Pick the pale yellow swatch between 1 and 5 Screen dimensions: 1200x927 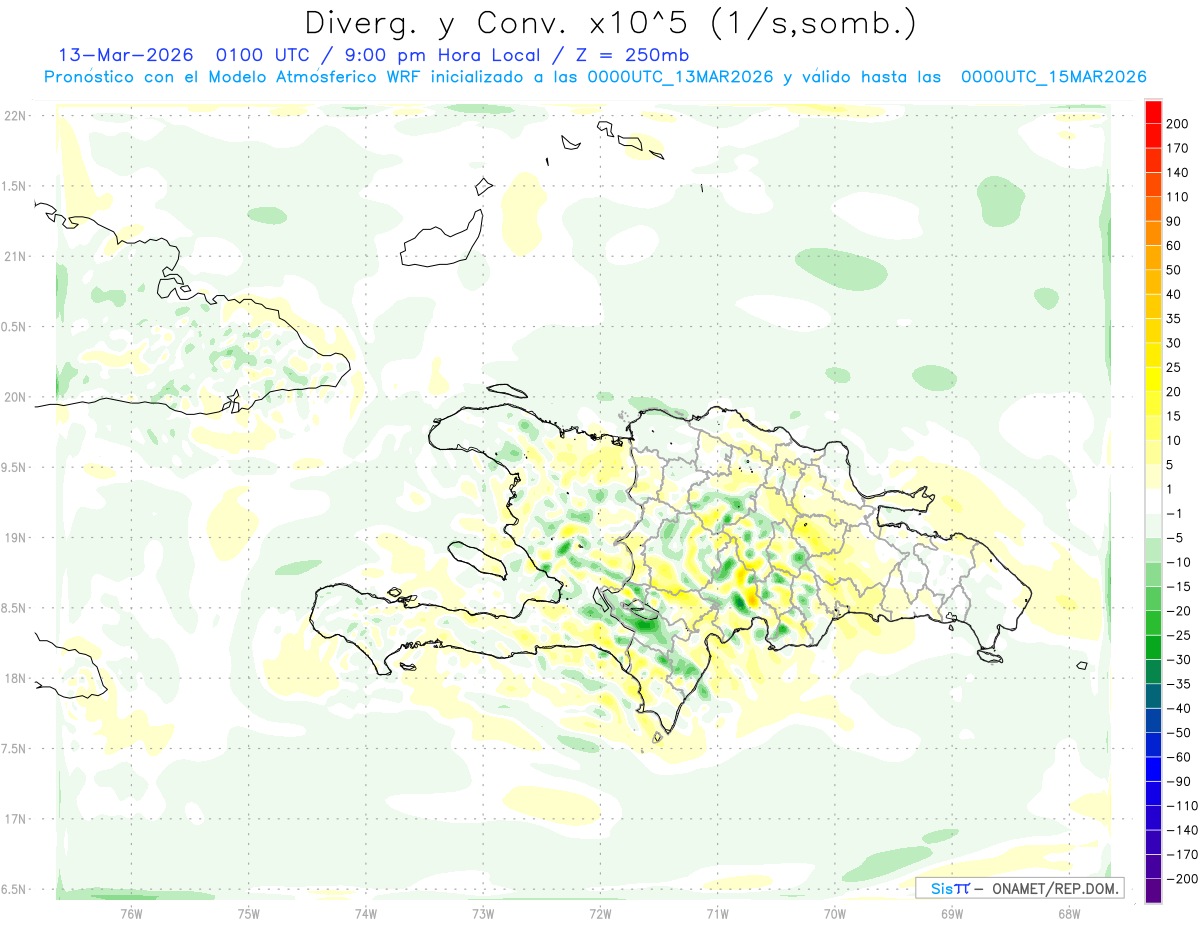(1153, 477)
